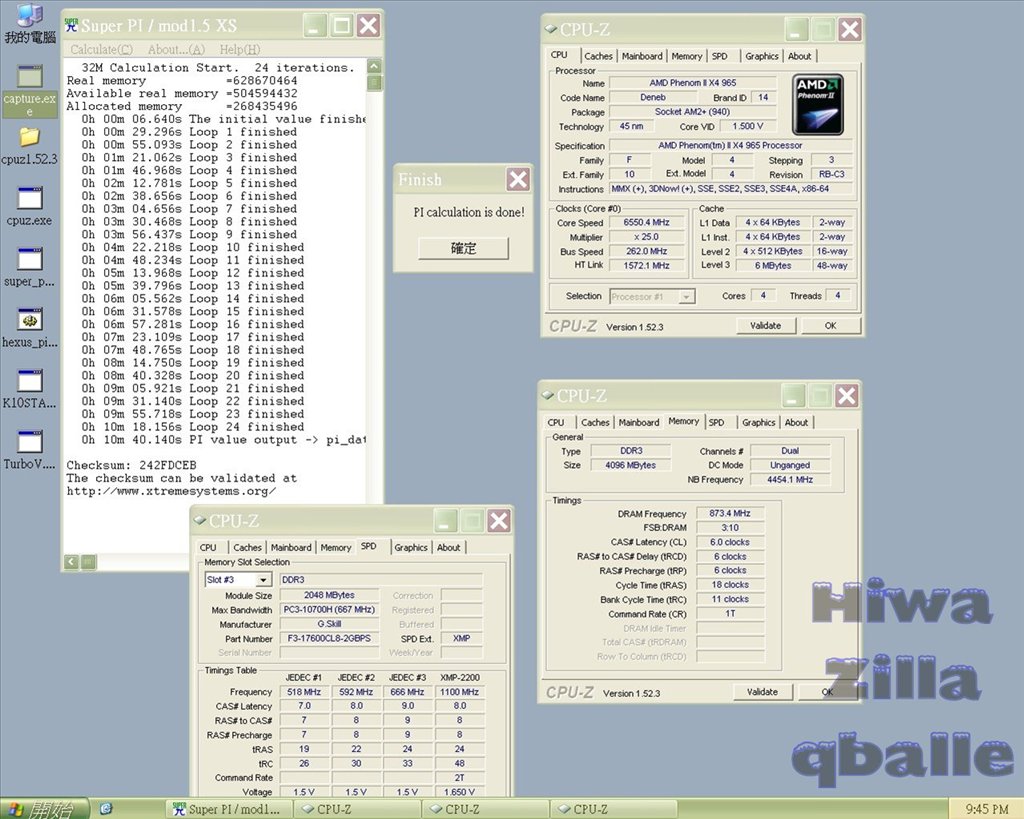
Task: Click Validate in the top CPU-Z window
Action: [x=765, y=325]
